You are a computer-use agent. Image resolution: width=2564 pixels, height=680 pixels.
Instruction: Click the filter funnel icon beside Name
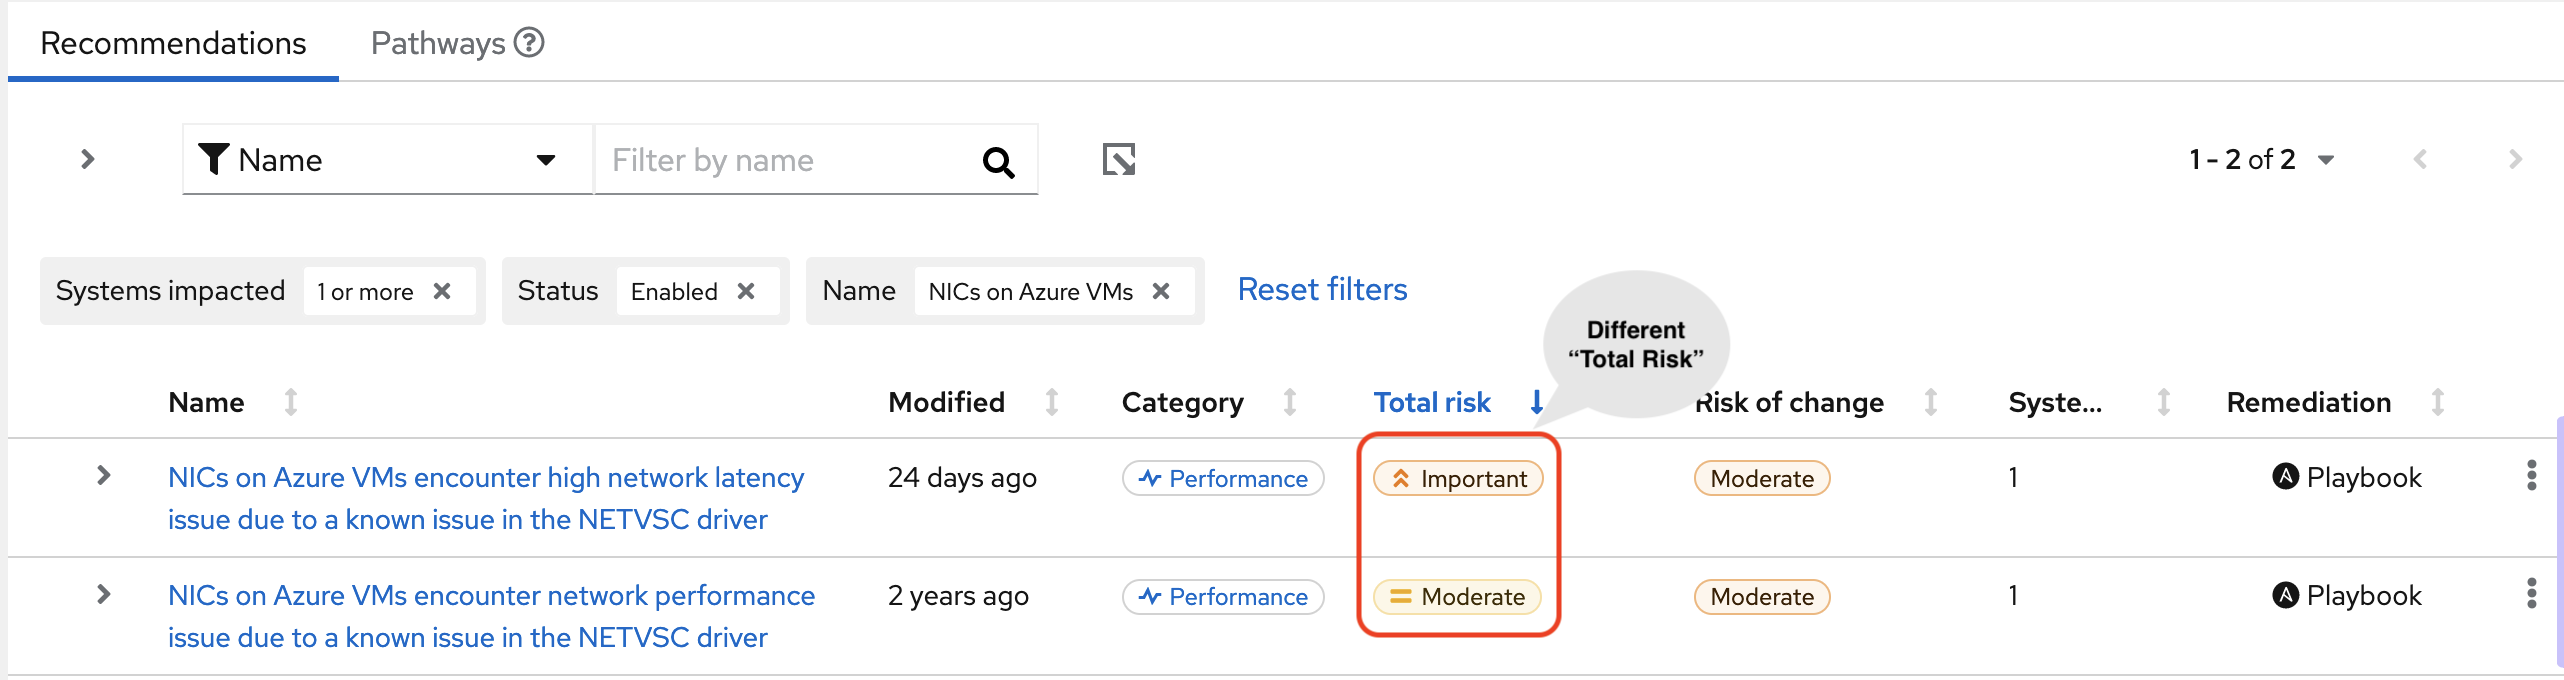pos(214,158)
